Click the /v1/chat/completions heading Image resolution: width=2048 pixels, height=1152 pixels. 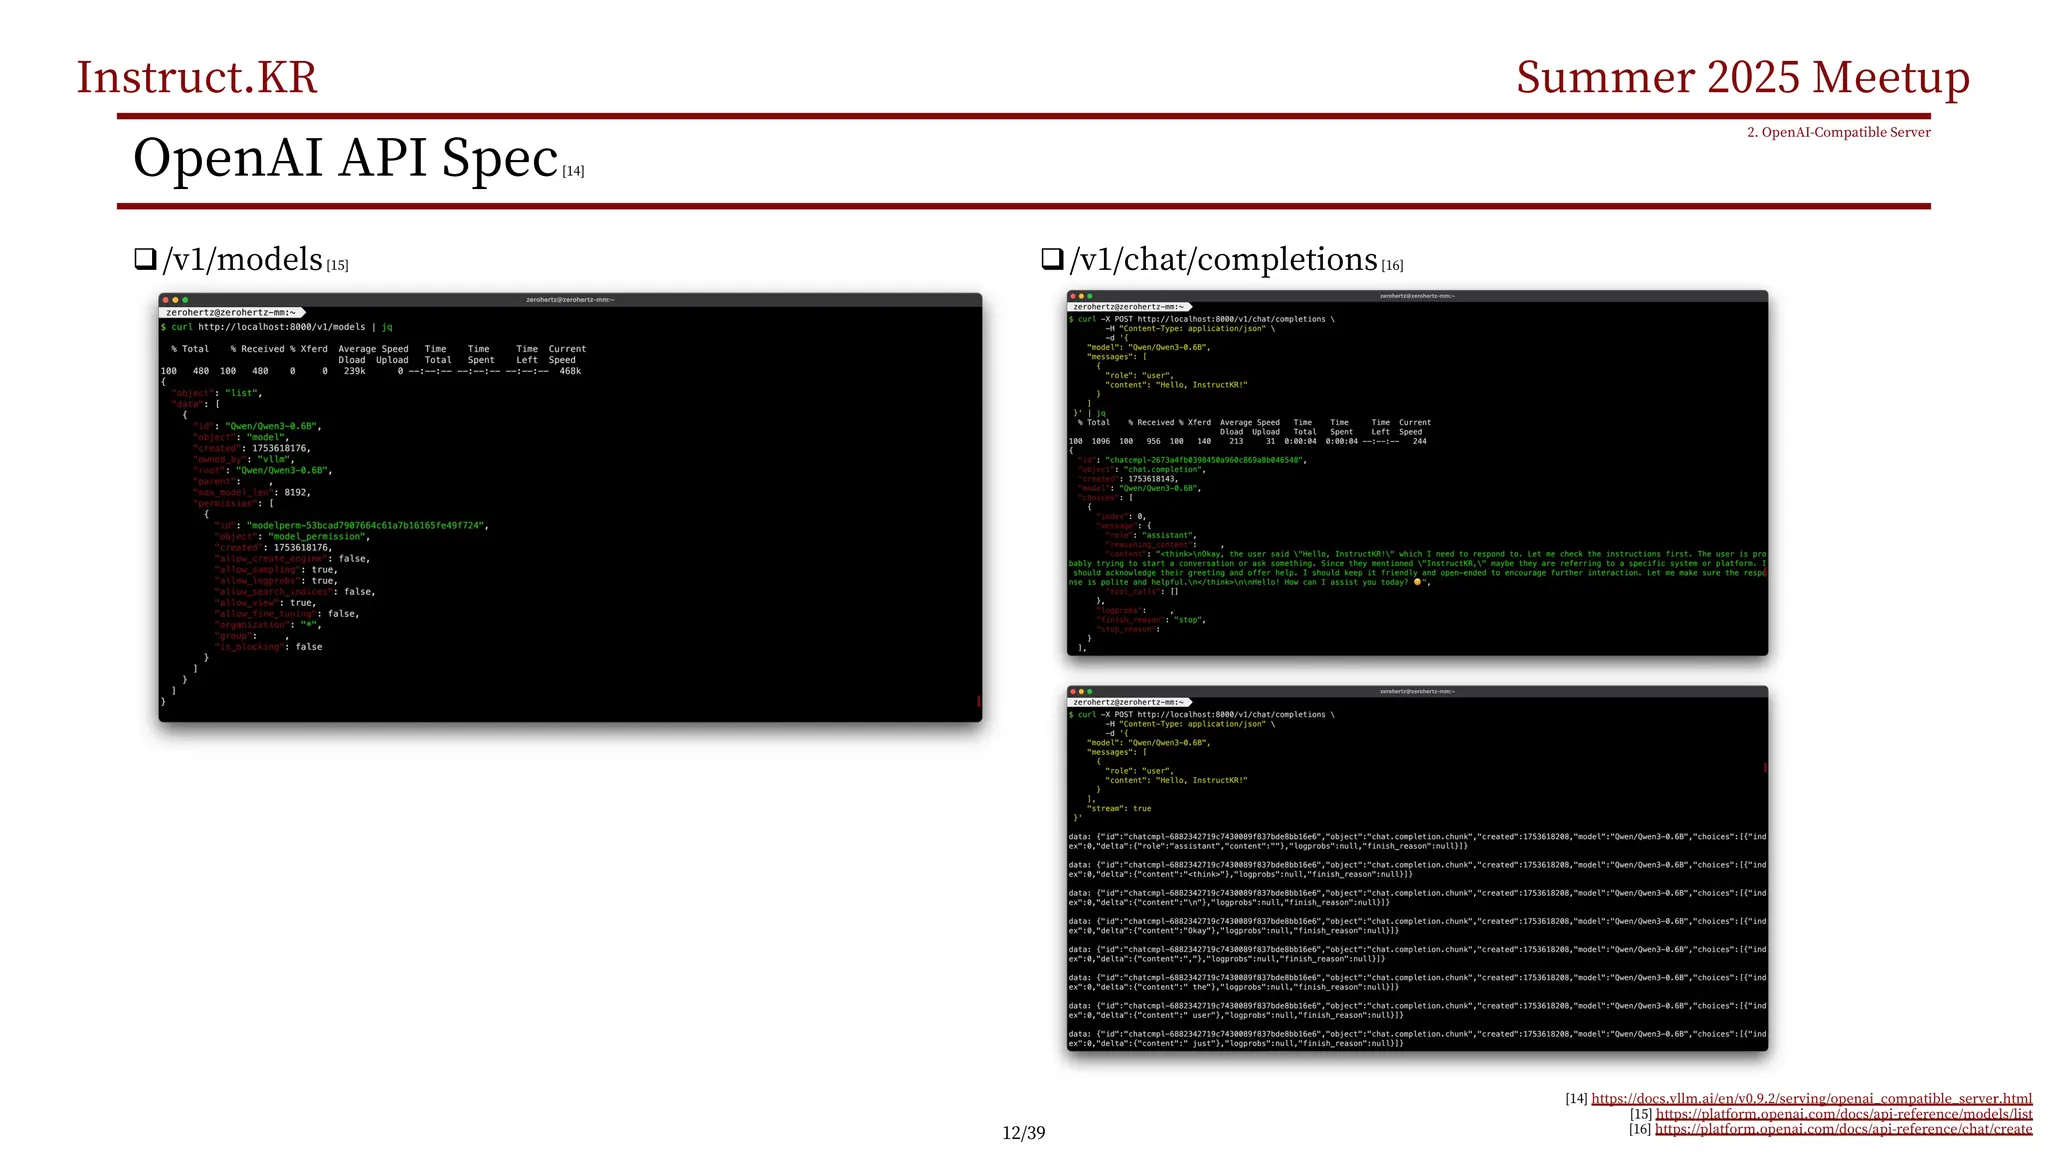click(x=1223, y=259)
